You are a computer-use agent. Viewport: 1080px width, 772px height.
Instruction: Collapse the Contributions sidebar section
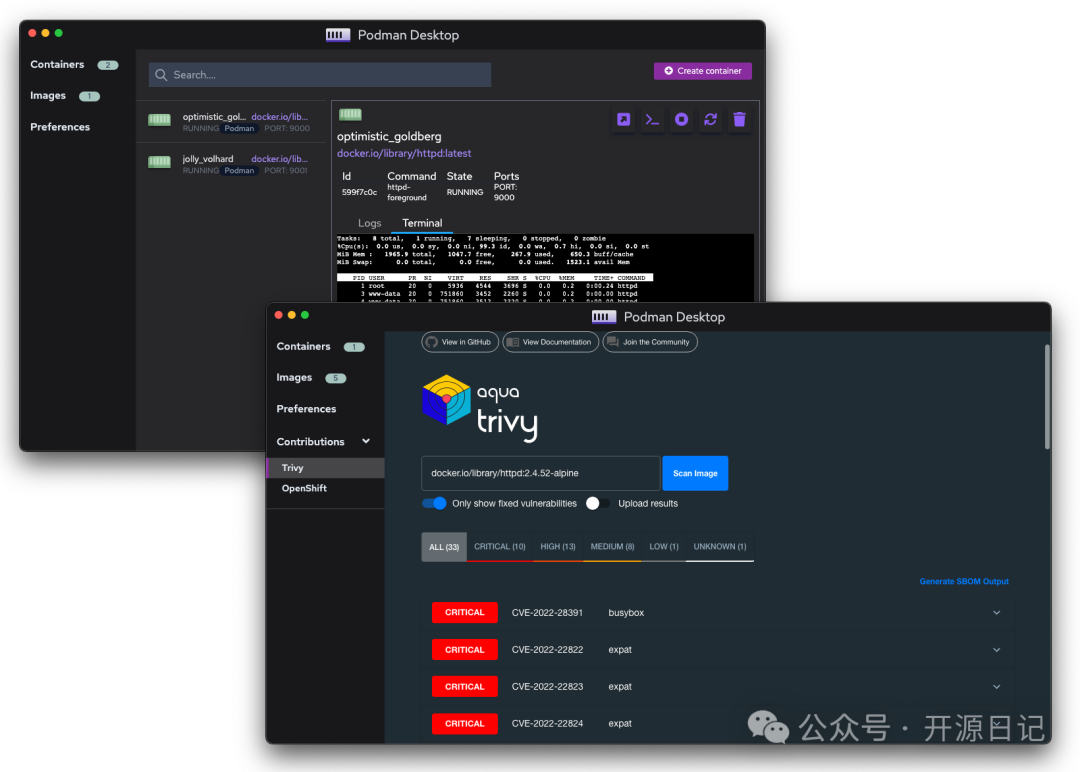366,441
